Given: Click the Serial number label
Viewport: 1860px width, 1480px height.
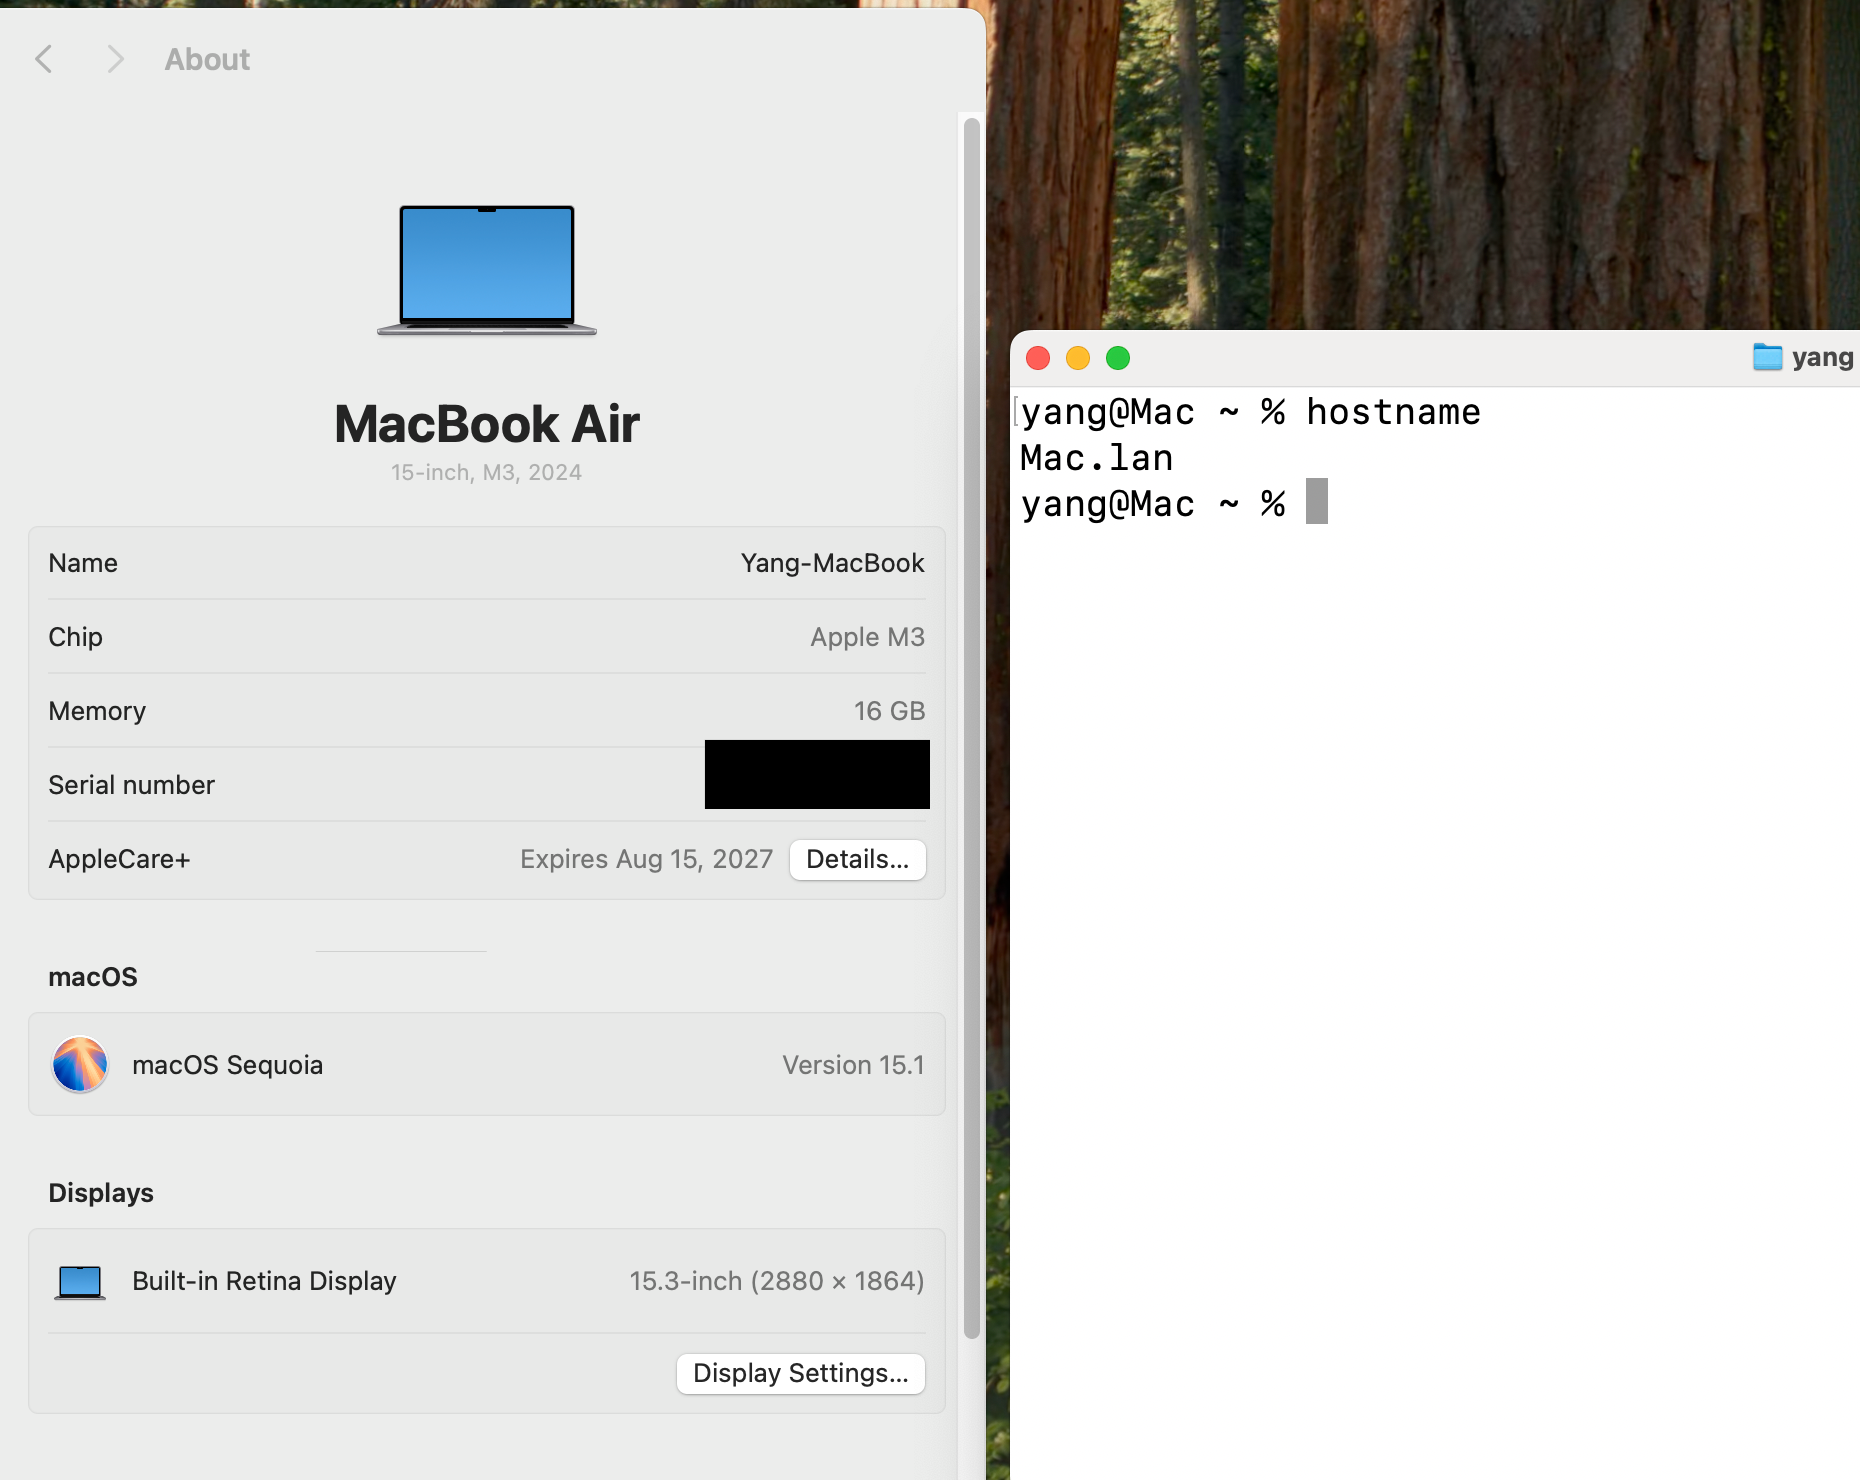Looking at the screenshot, I should click(x=132, y=785).
